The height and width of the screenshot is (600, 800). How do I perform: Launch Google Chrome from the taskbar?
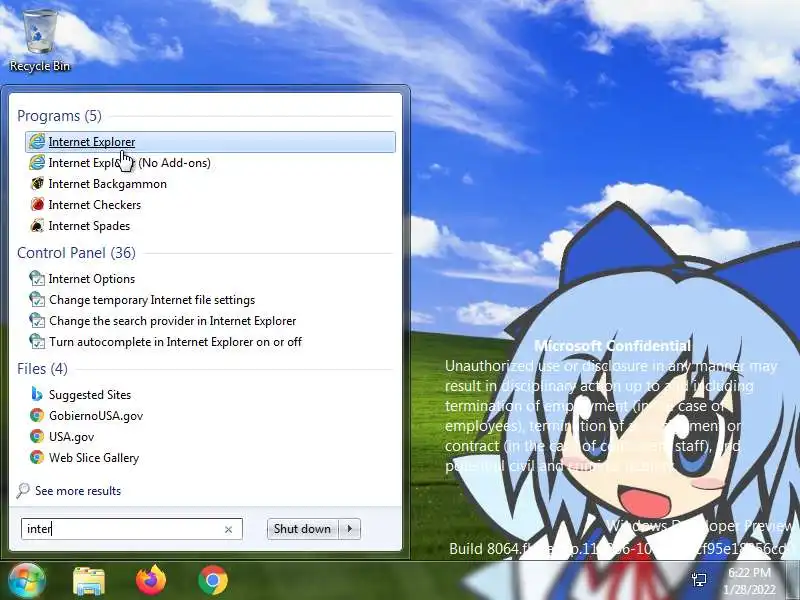(x=213, y=581)
